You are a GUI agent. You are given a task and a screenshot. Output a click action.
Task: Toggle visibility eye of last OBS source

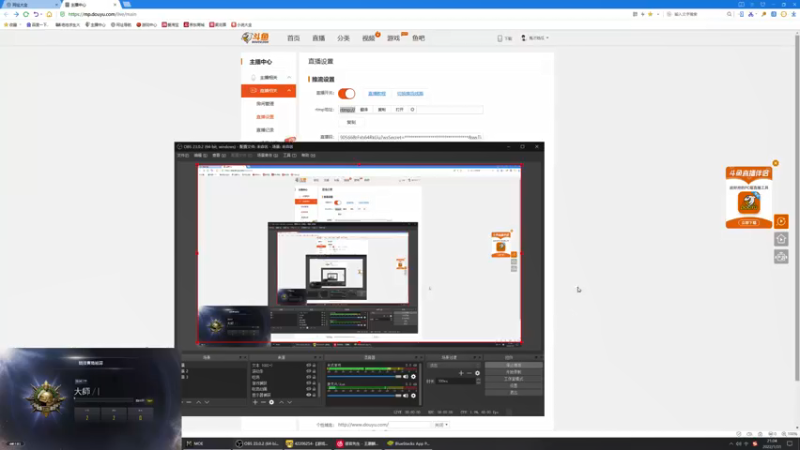click(308, 394)
